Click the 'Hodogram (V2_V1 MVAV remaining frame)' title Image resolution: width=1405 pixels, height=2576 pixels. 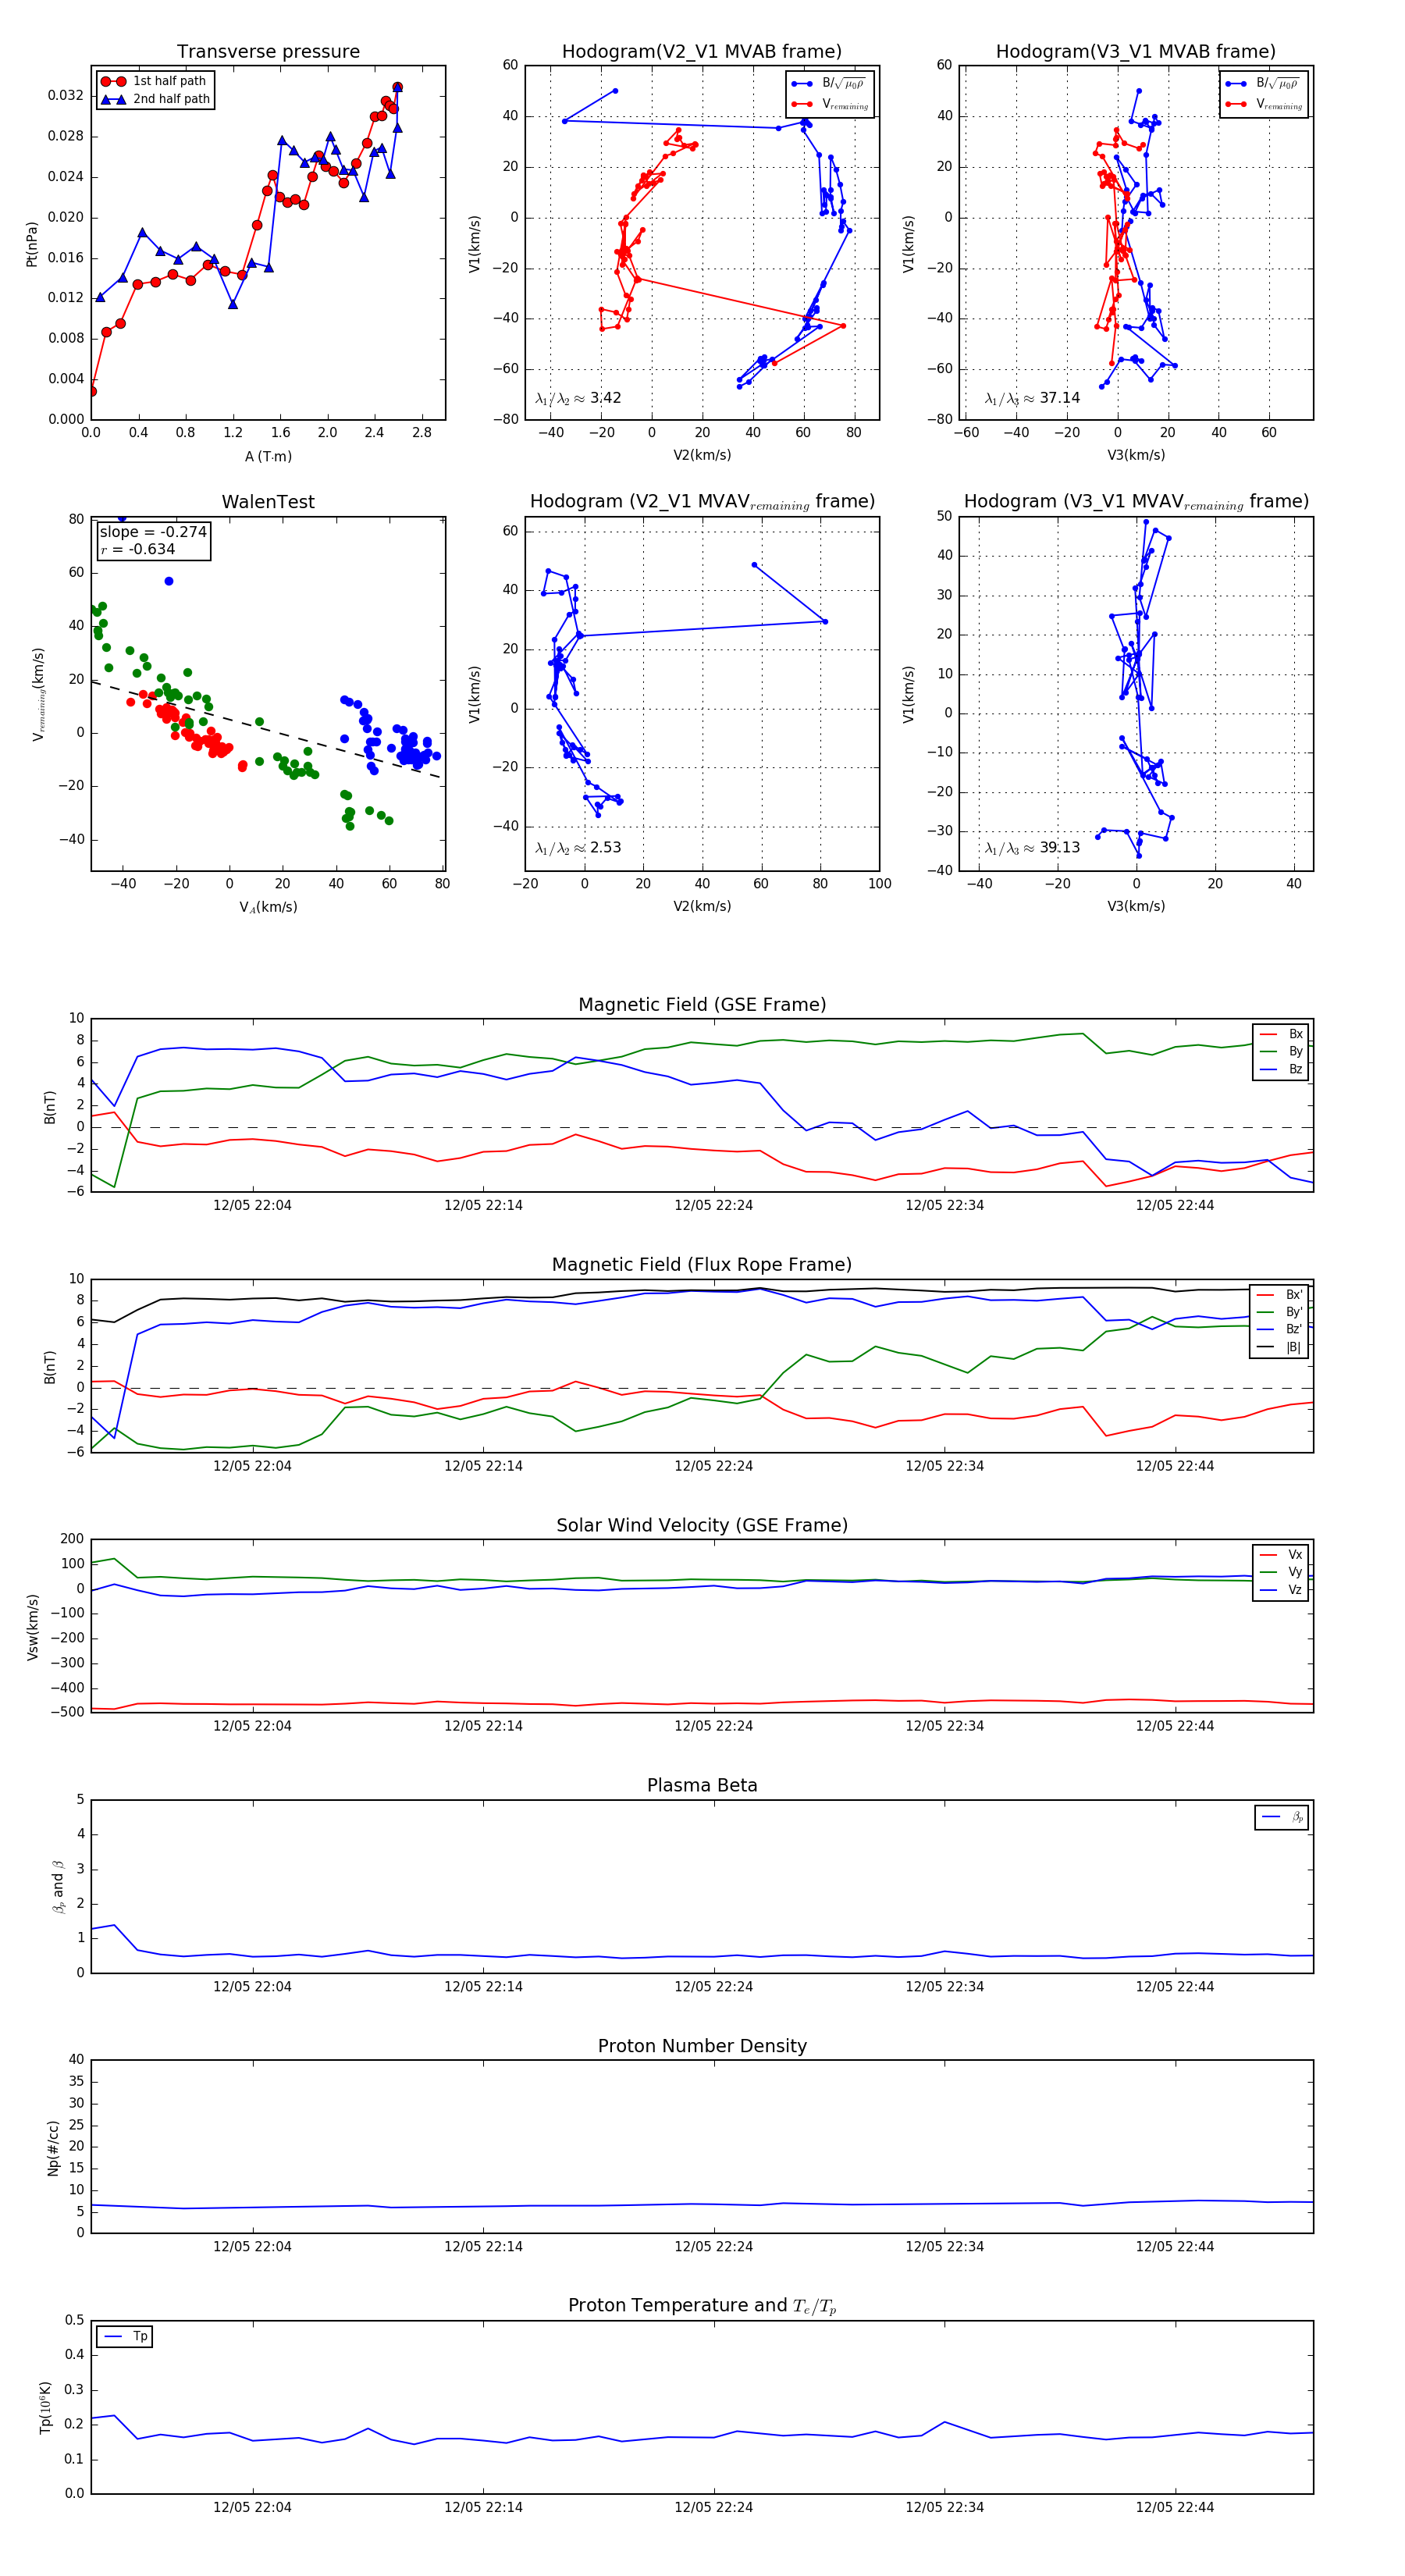701,502
